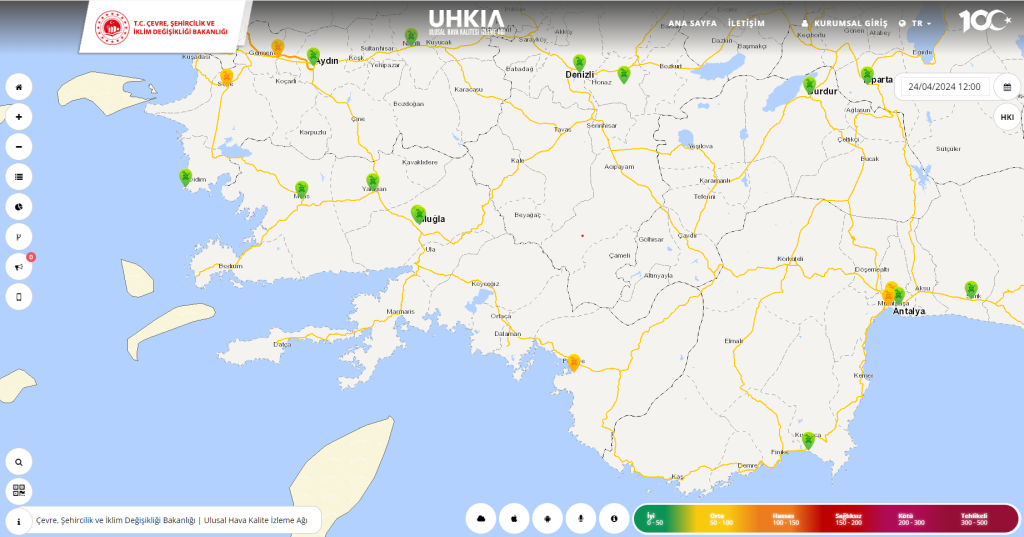Go to ANA SAYFA menu item
This screenshot has height=537, width=1024.
pyautogui.click(x=692, y=23)
